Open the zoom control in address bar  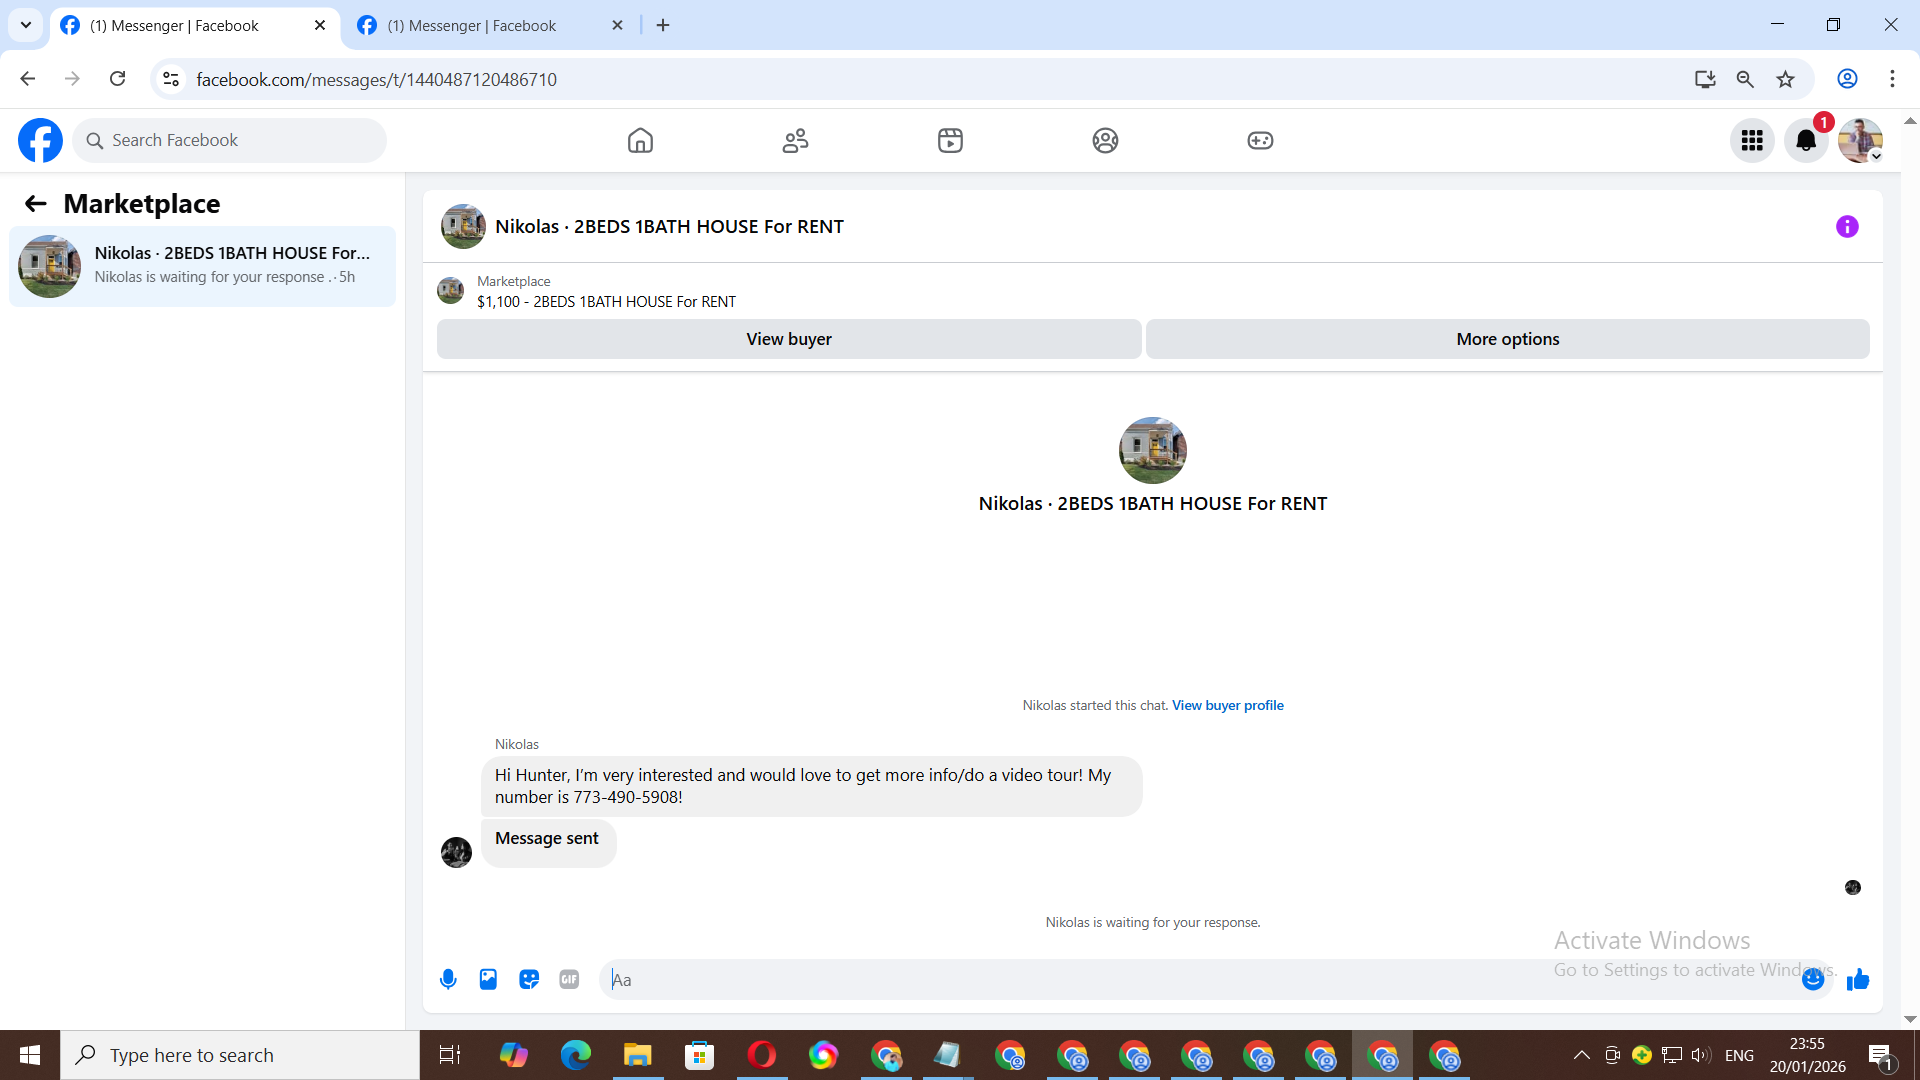[x=1745, y=79]
